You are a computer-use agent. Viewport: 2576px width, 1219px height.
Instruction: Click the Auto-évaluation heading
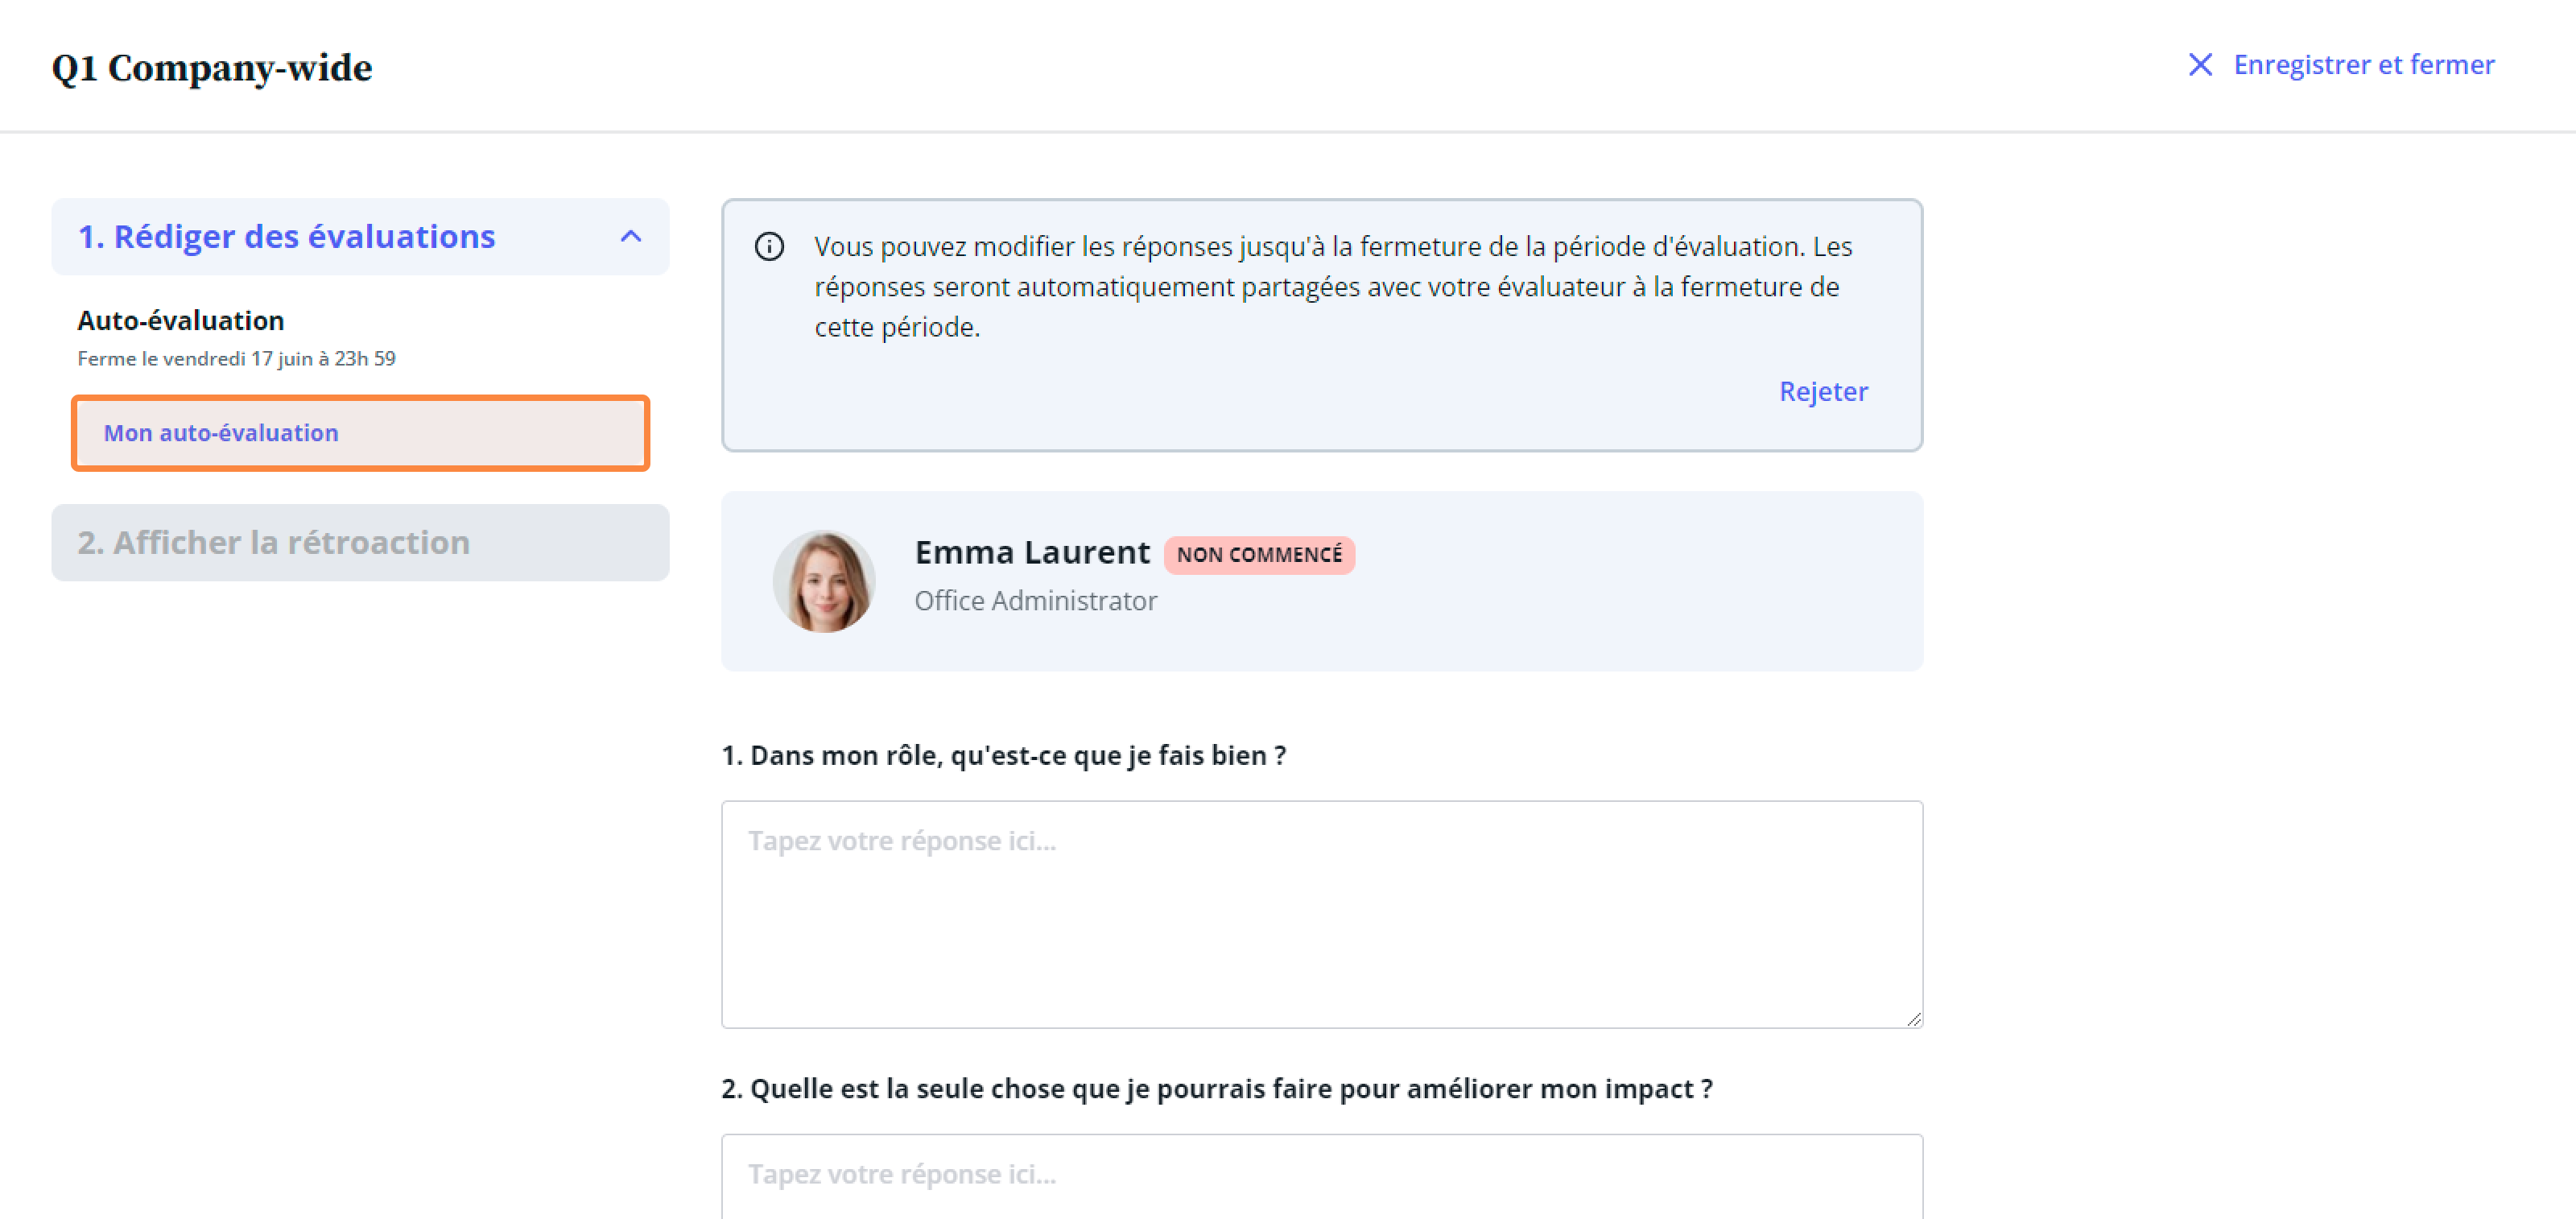[181, 320]
